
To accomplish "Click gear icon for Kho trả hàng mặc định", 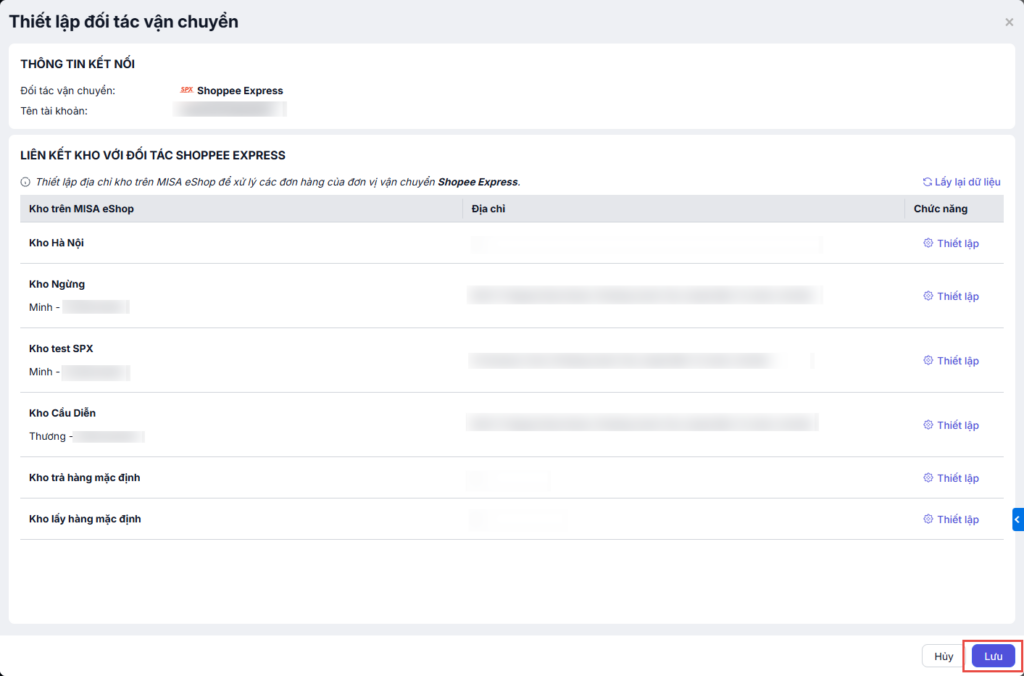I will click(x=928, y=478).
